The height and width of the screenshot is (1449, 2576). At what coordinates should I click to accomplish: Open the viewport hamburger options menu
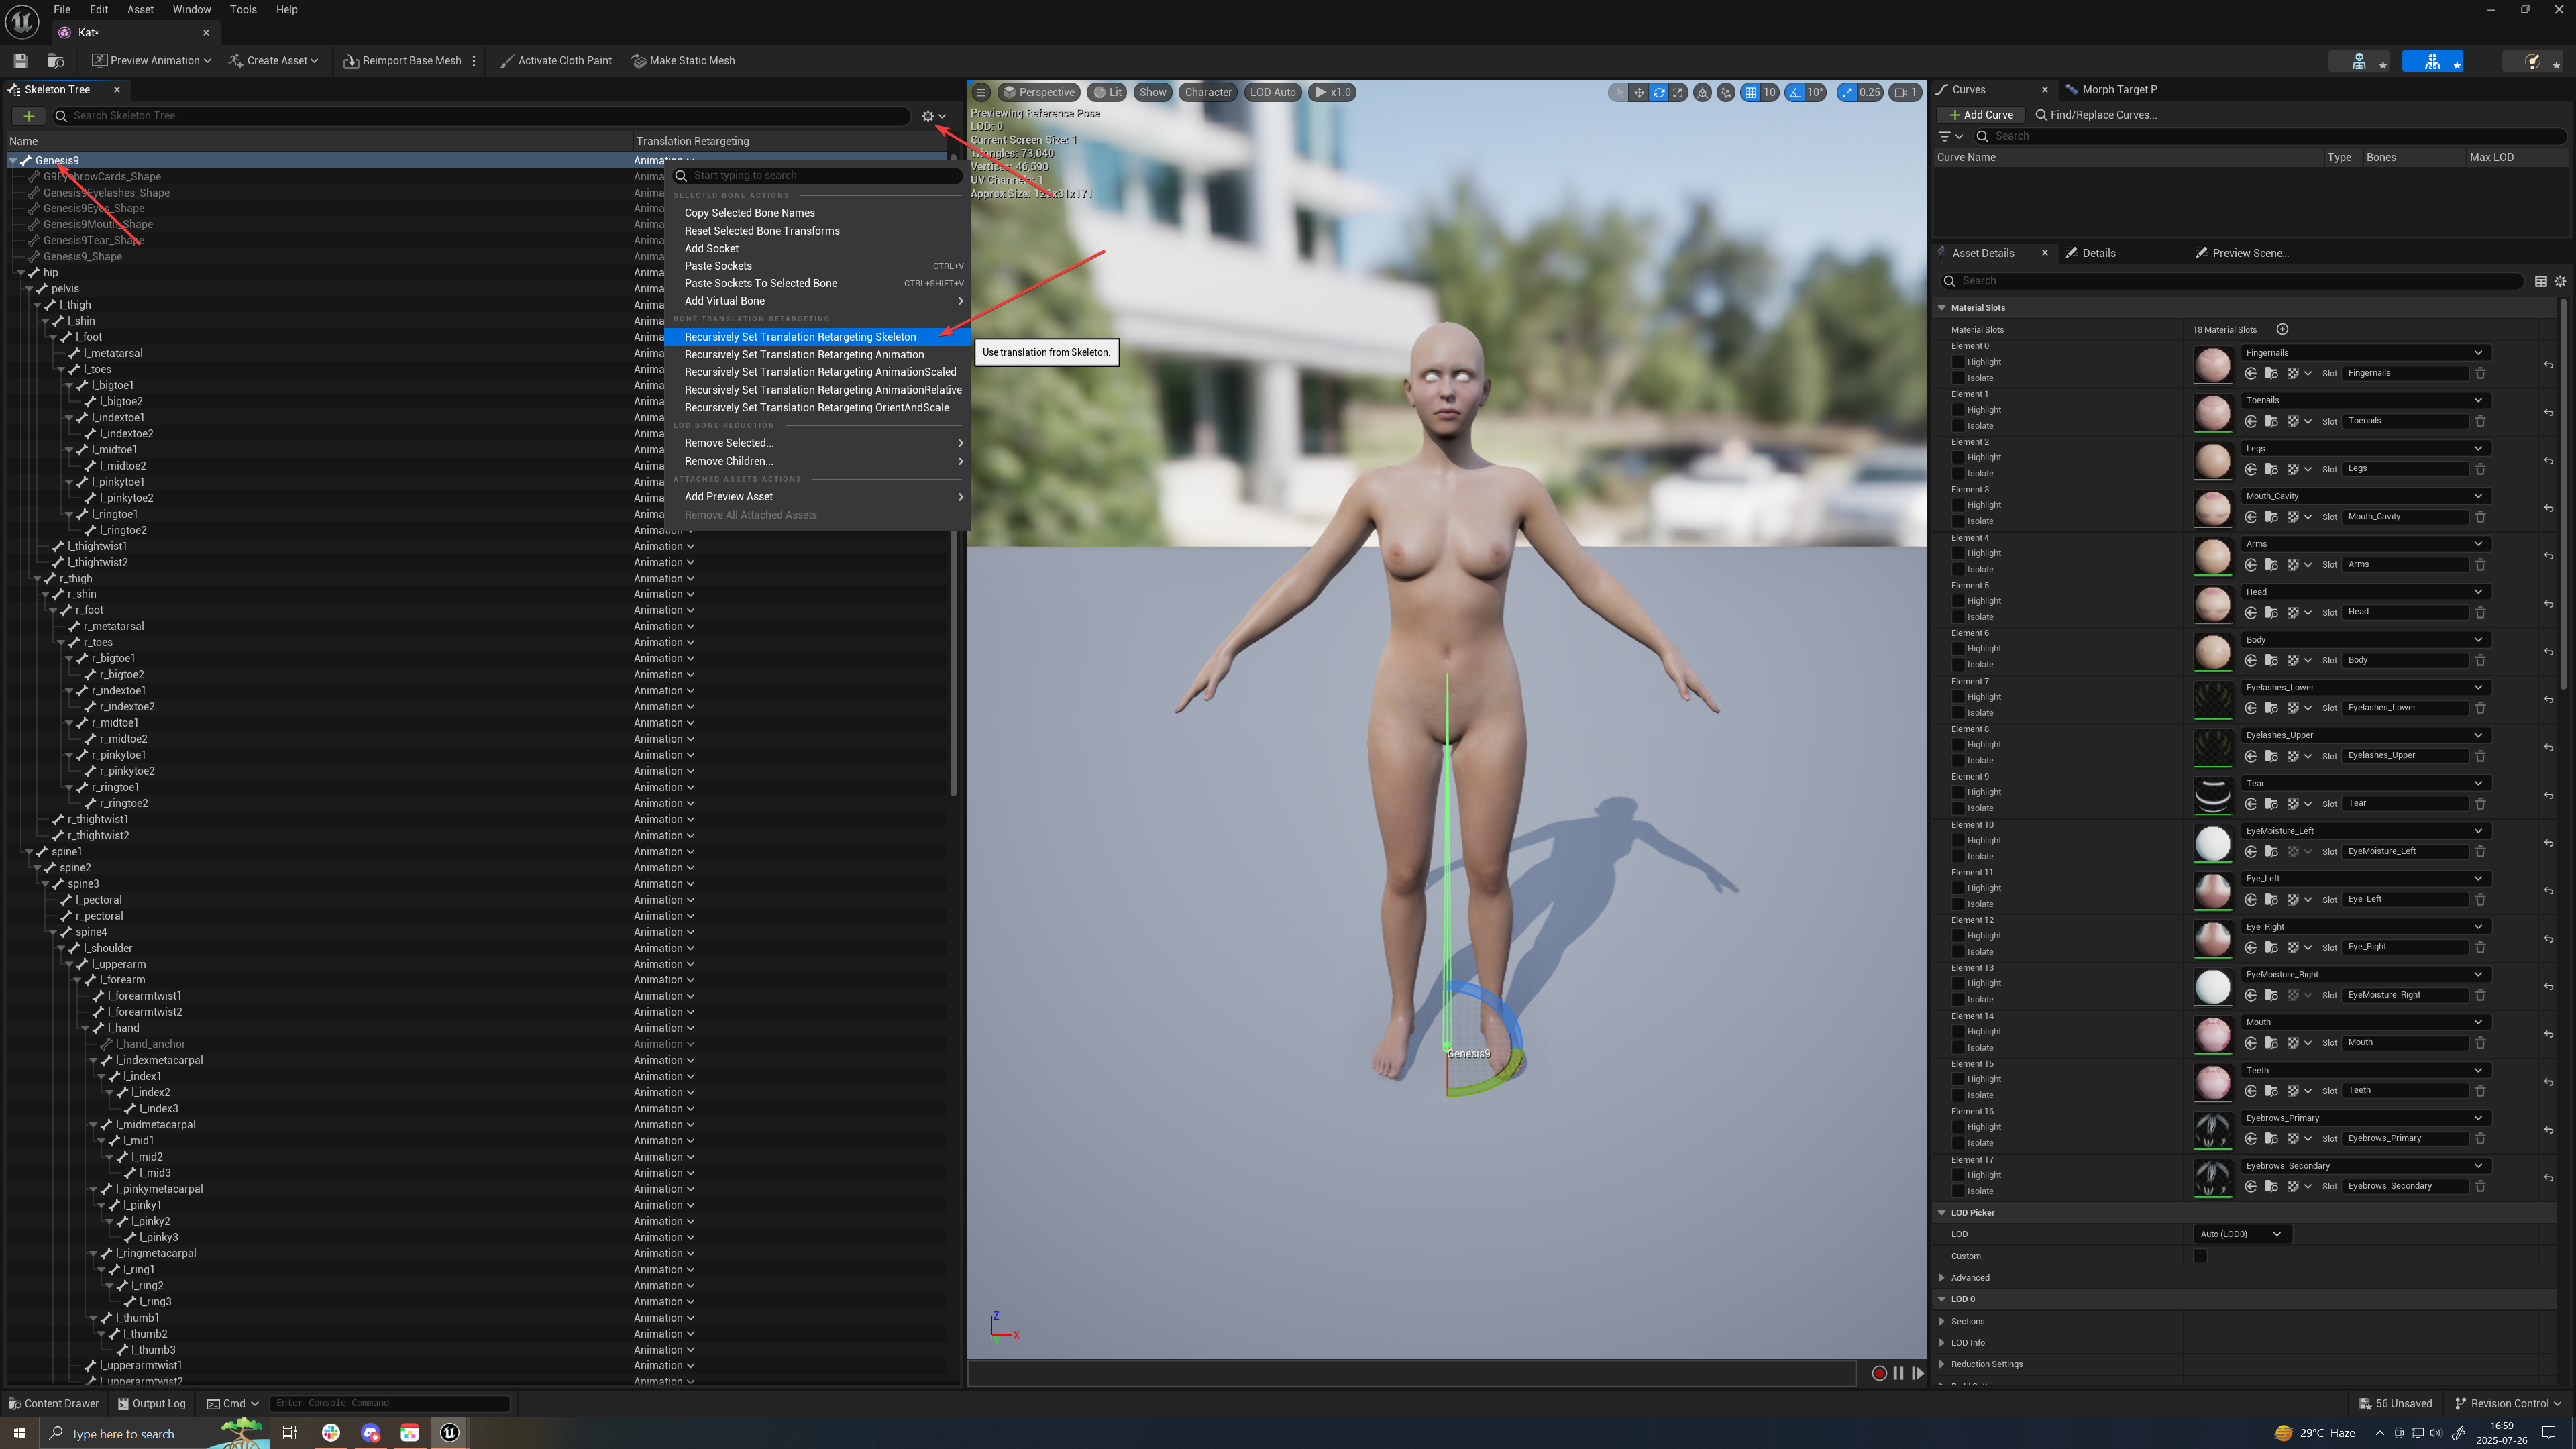tap(981, 92)
